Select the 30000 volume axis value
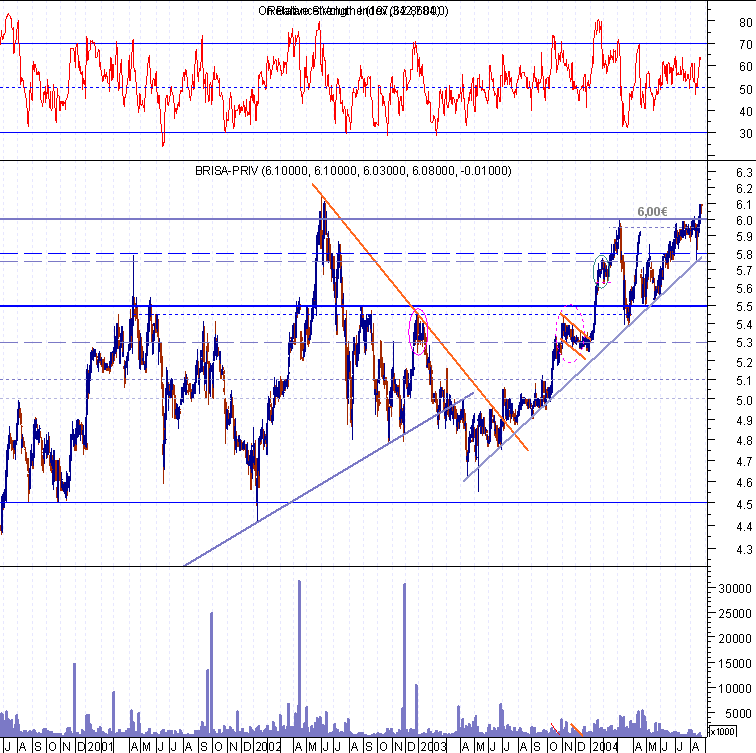 point(735,588)
